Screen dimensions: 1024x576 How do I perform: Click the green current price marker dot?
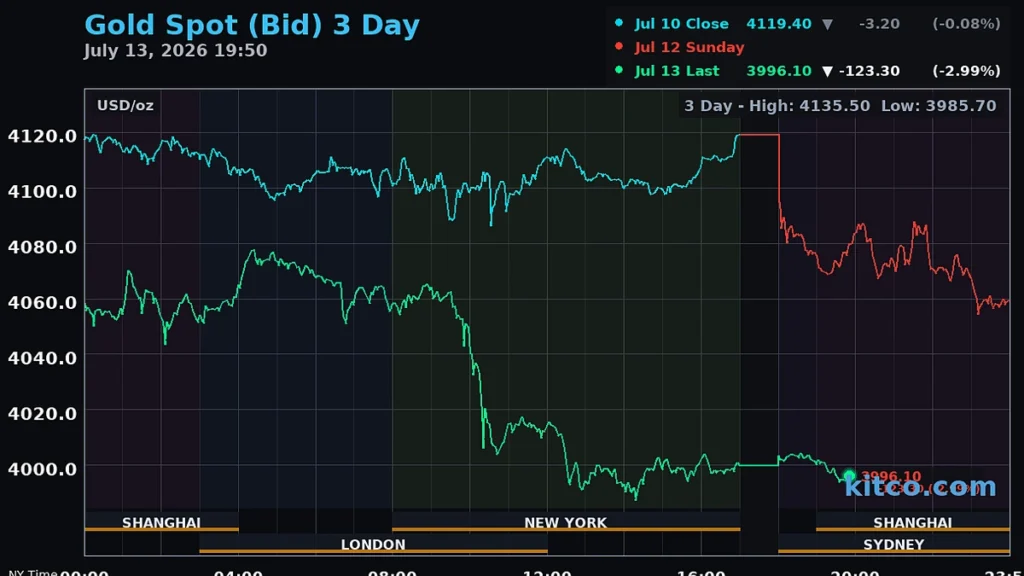point(849,475)
